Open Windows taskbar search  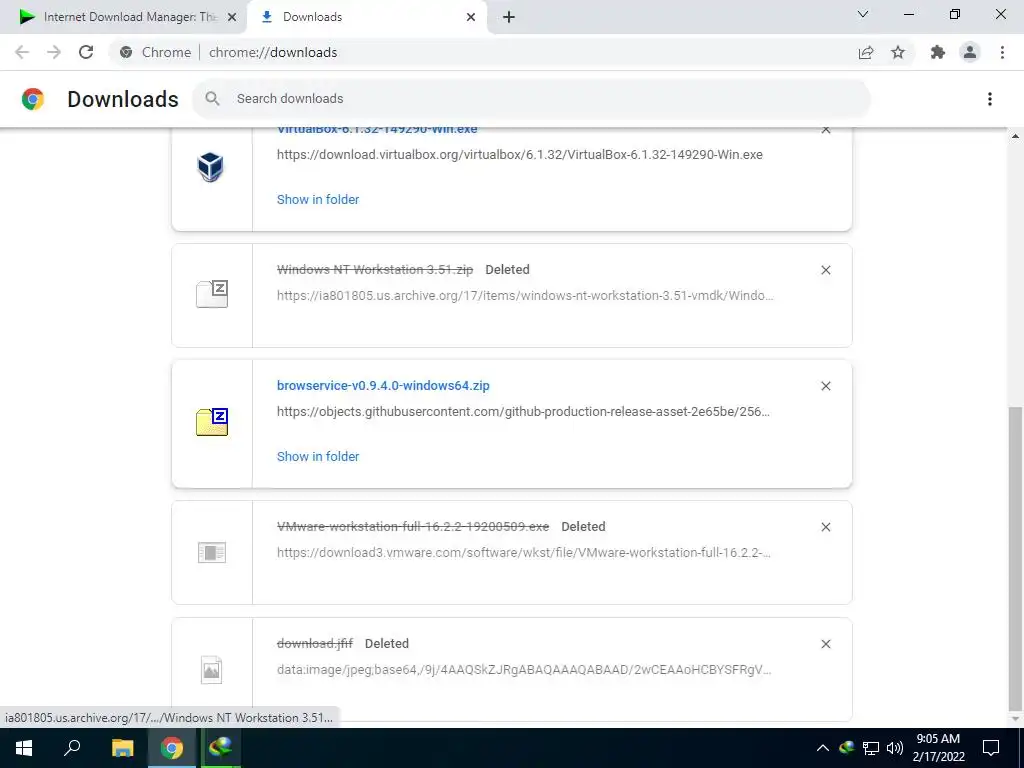[x=72, y=748]
